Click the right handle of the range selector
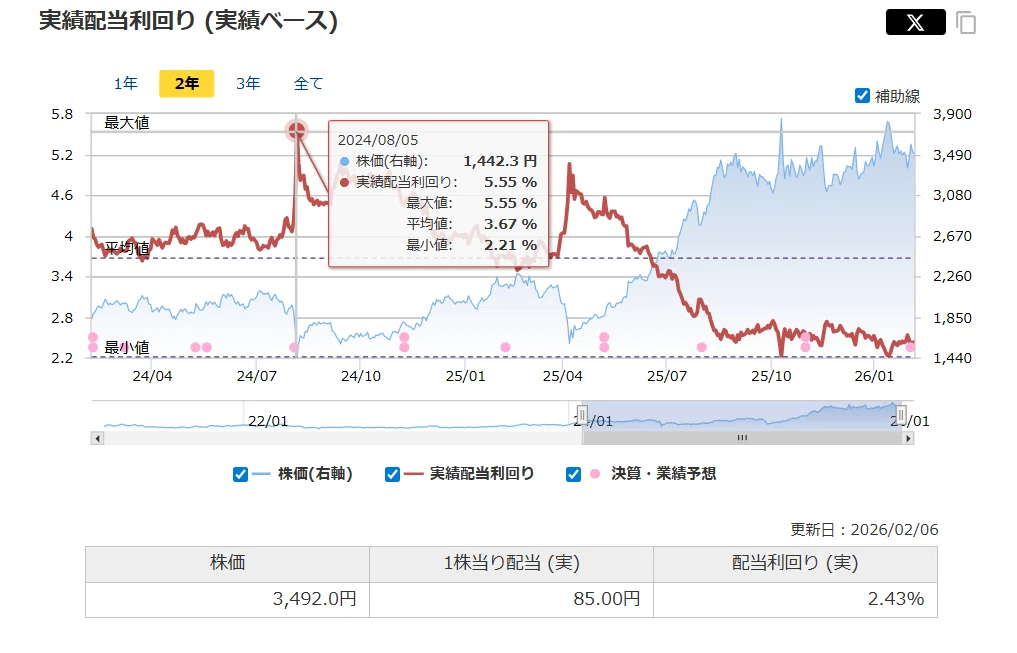 tap(901, 414)
